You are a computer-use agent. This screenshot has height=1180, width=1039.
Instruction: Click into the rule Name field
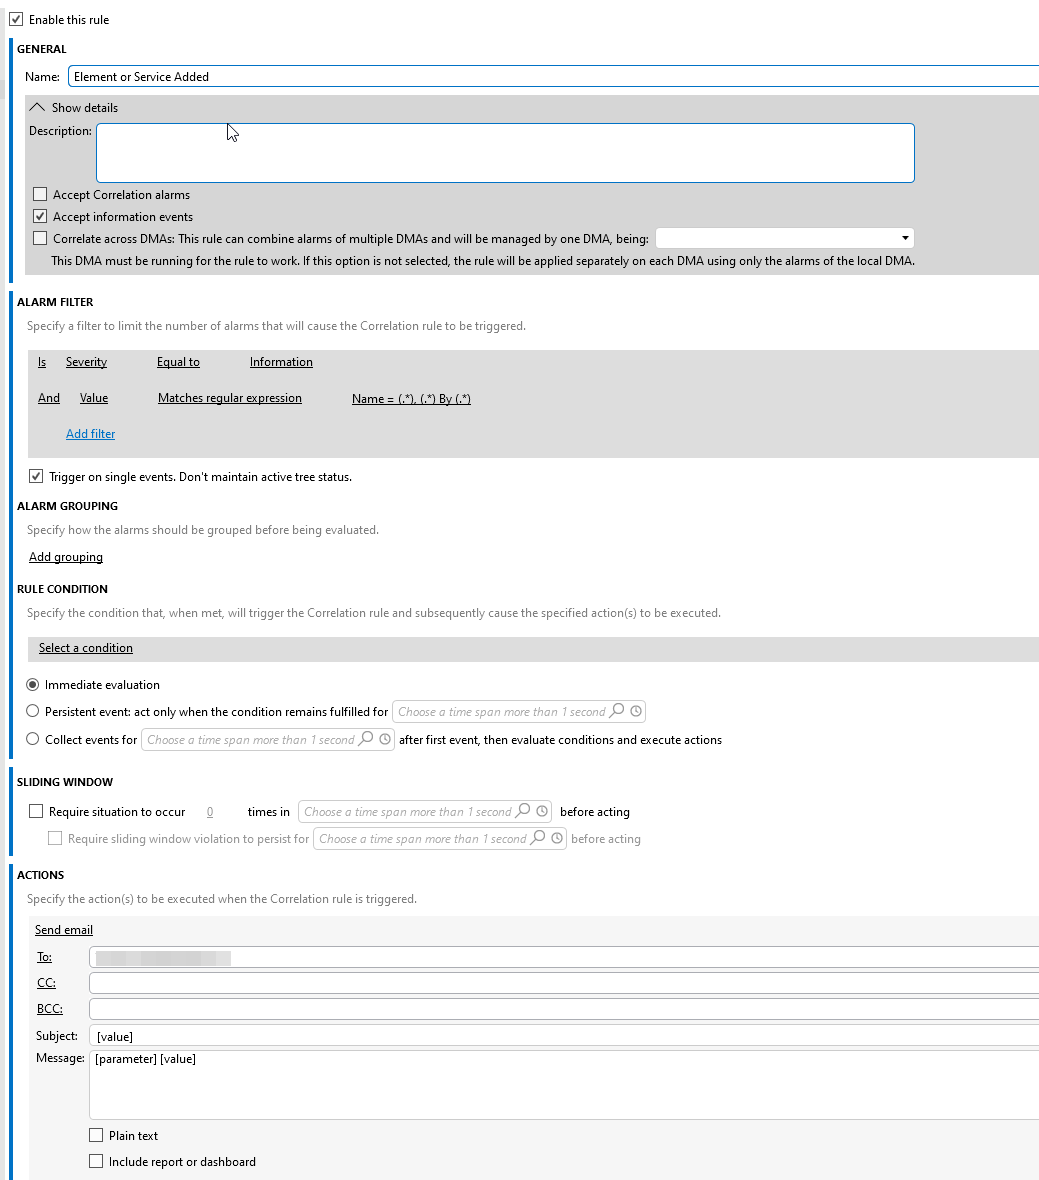(553, 76)
